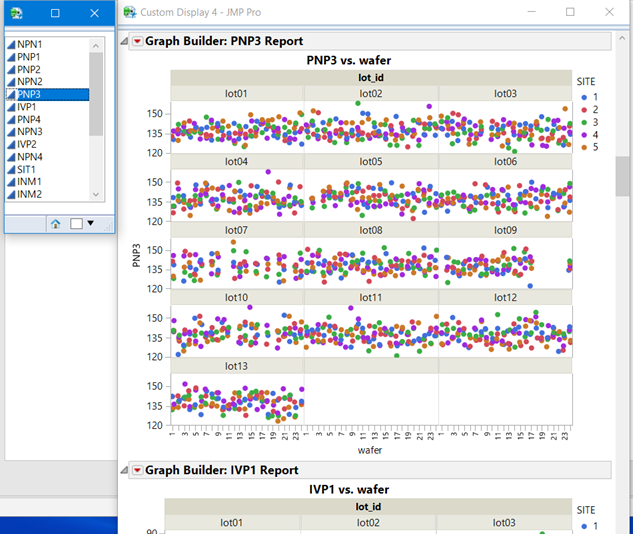Click the red SITE 2 legend marker
This screenshot has height=534, width=633.
(584, 110)
